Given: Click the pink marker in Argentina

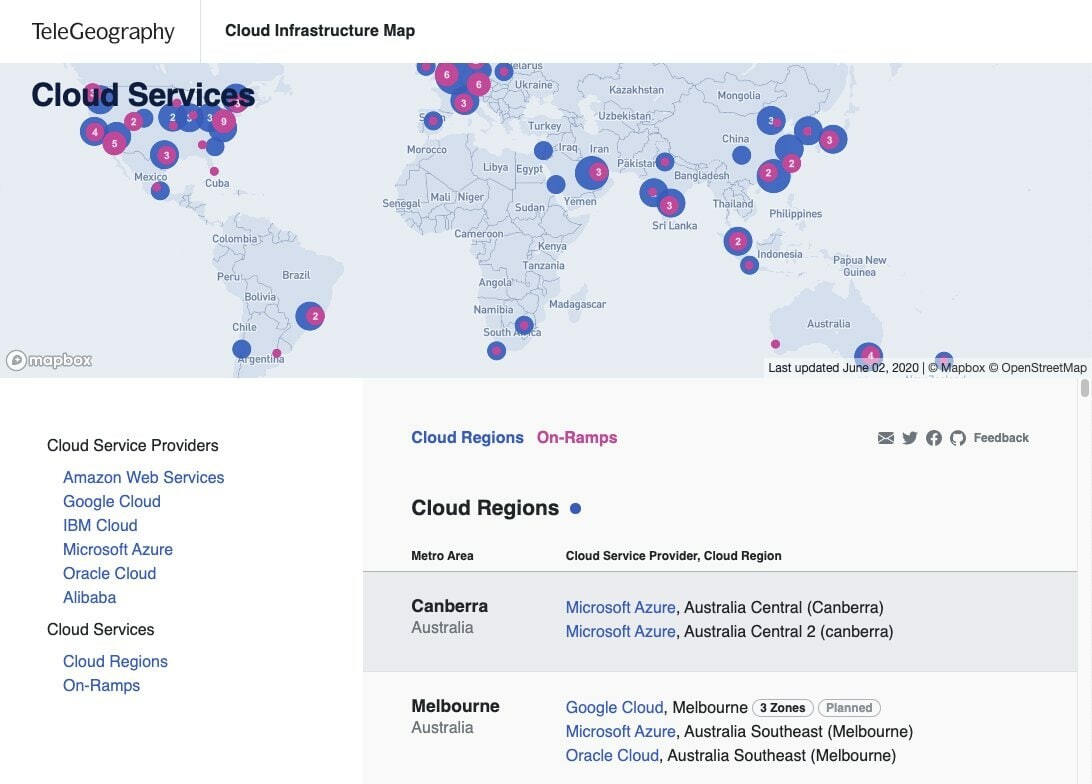Looking at the screenshot, I should (276, 353).
